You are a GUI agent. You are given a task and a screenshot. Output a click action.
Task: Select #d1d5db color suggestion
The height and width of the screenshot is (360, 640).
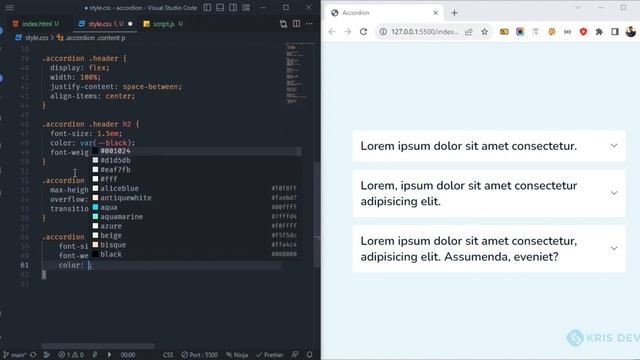[x=197, y=160]
